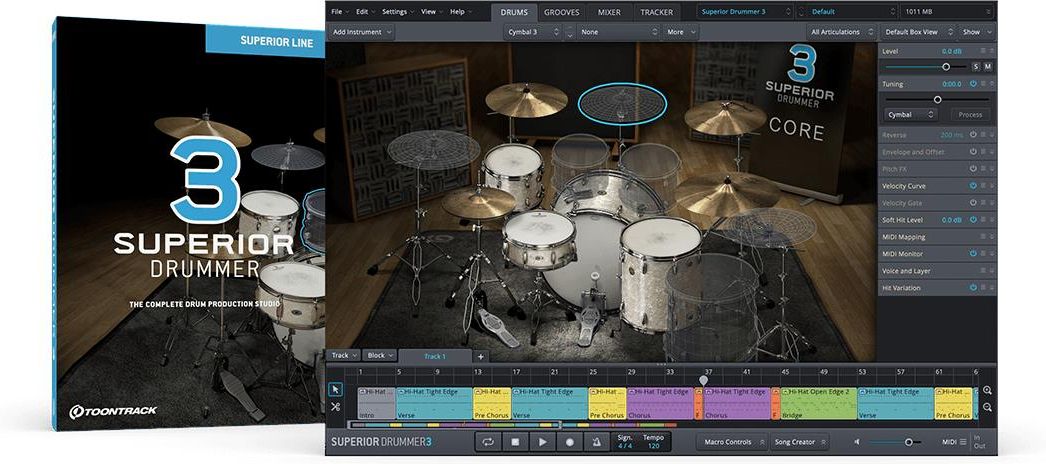Enable the Velocity Gate power button
The height and width of the screenshot is (464, 1046).
[973, 203]
